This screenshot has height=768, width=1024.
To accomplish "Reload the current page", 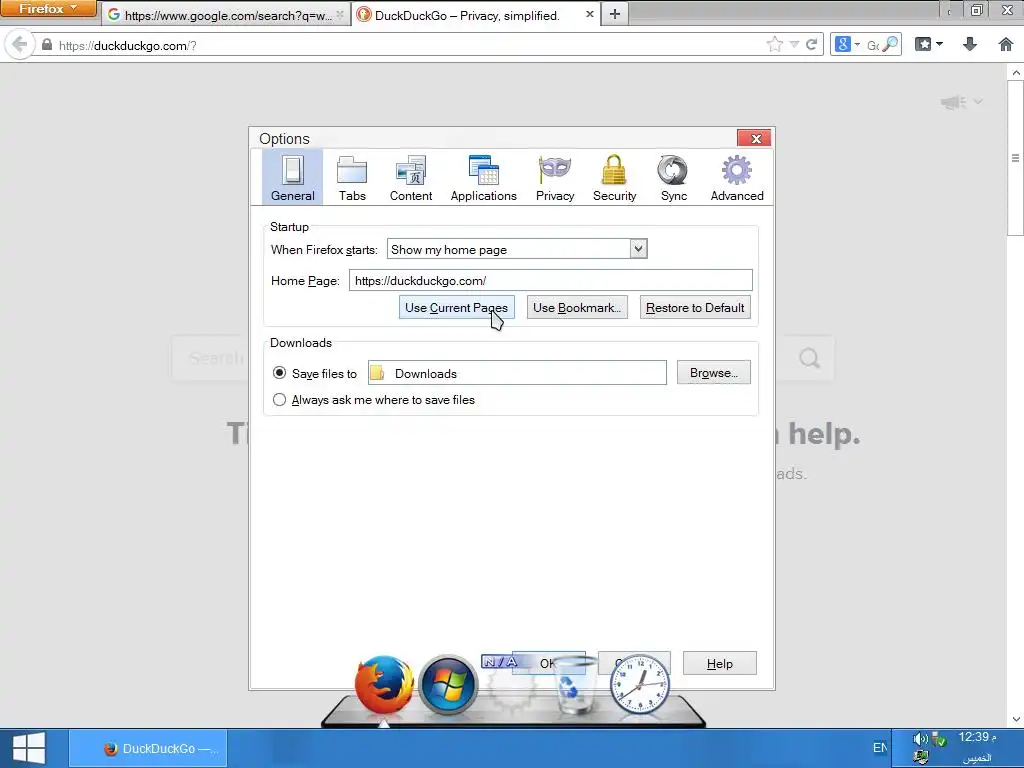I will (x=811, y=44).
